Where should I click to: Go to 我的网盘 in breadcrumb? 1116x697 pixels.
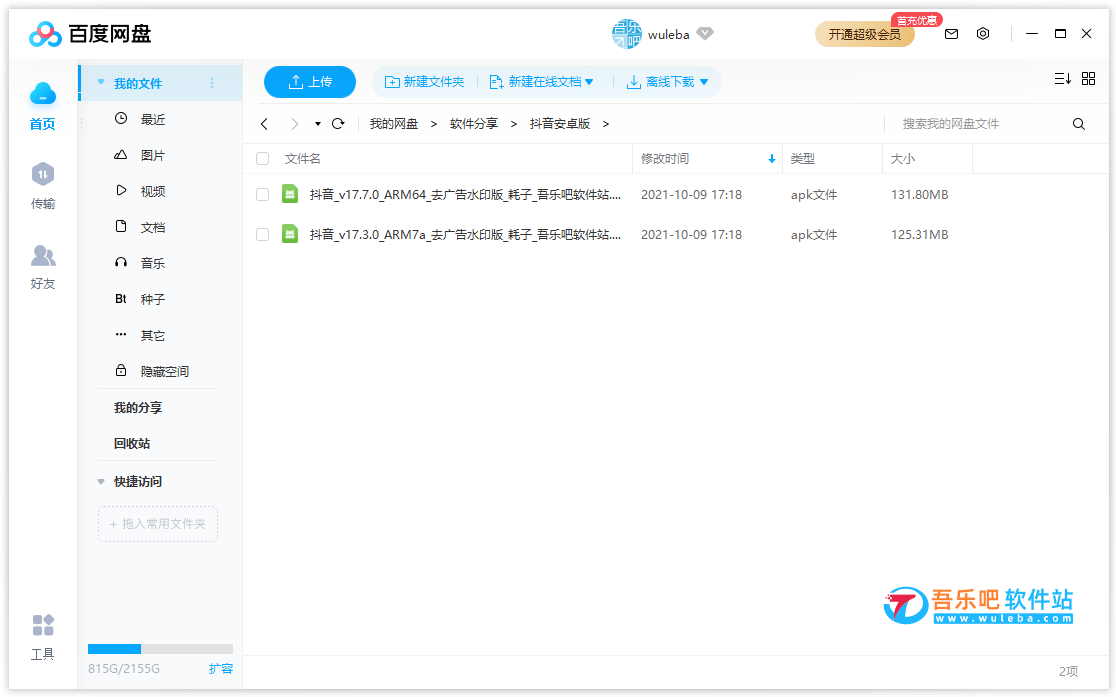(x=394, y=124)
